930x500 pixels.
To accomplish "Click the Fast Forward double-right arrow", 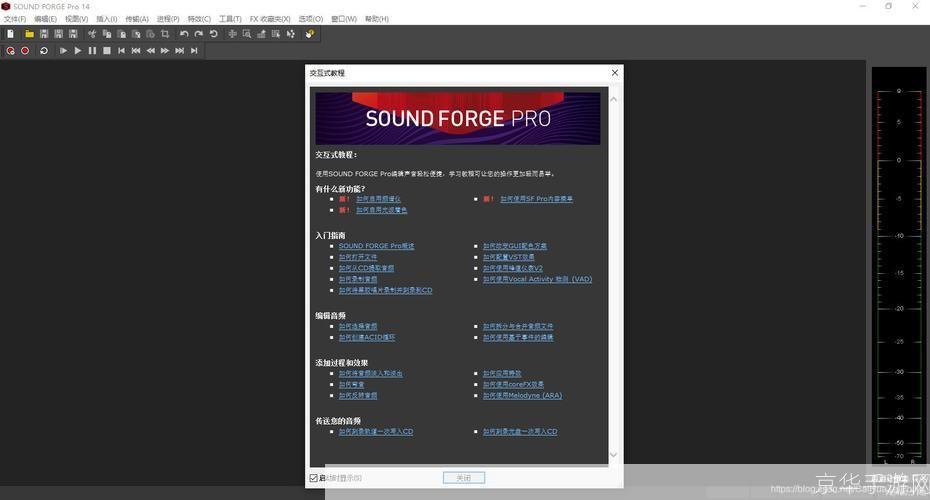I will (165, 51).
